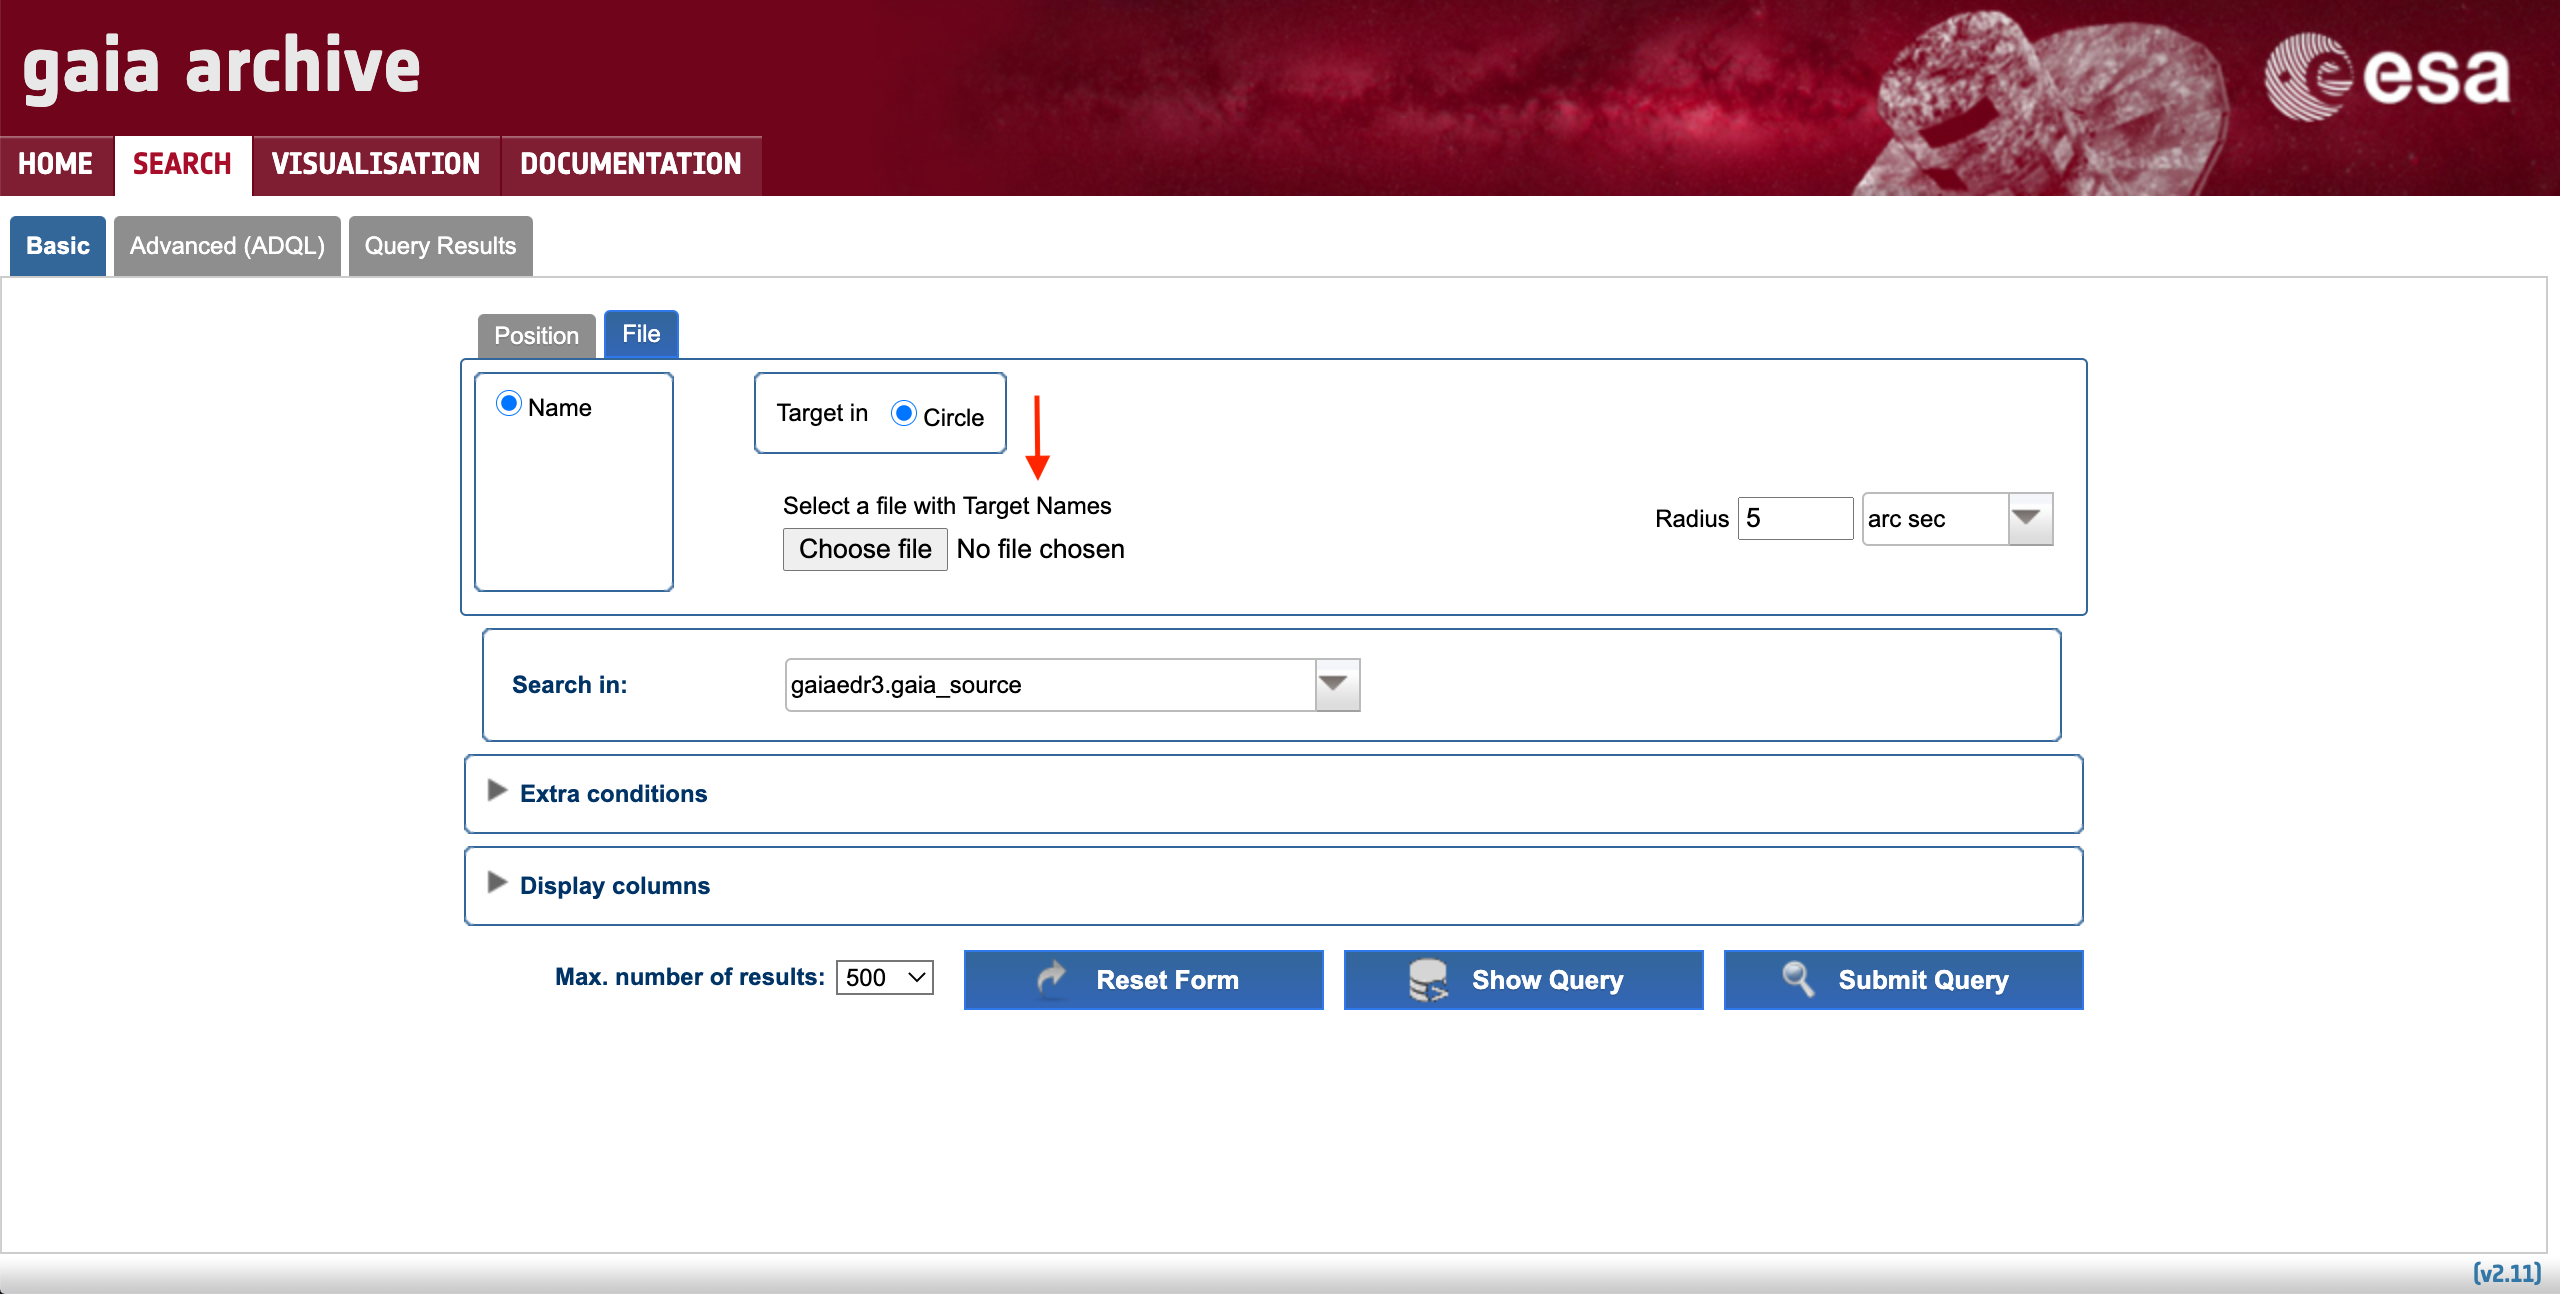Click the gaia archive title
2560x1294 pixels.
coord(221,68)
